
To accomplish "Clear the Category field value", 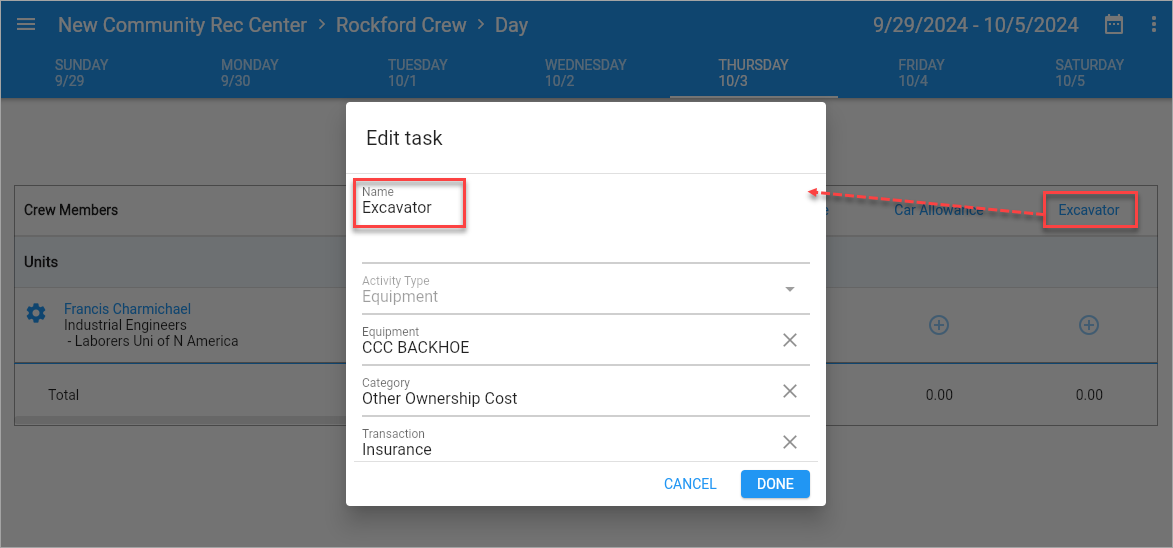I will tap(789, 391).
